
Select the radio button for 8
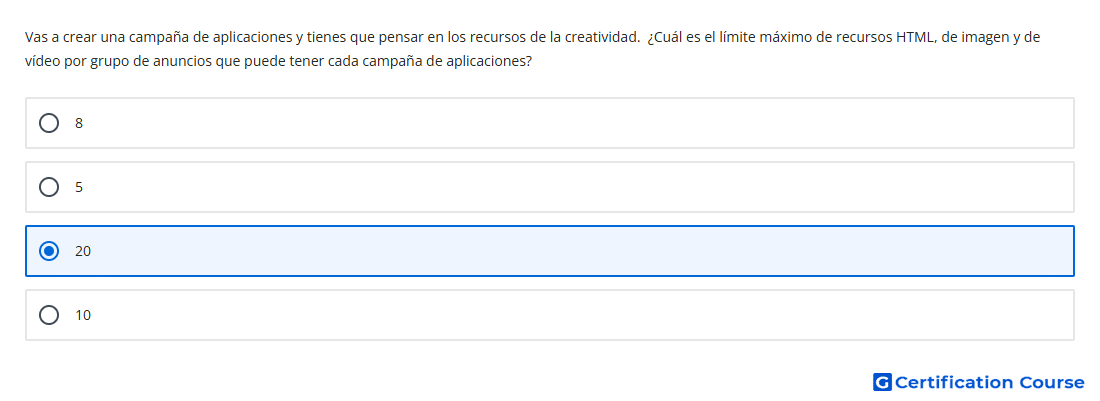(x=49, y=123)
